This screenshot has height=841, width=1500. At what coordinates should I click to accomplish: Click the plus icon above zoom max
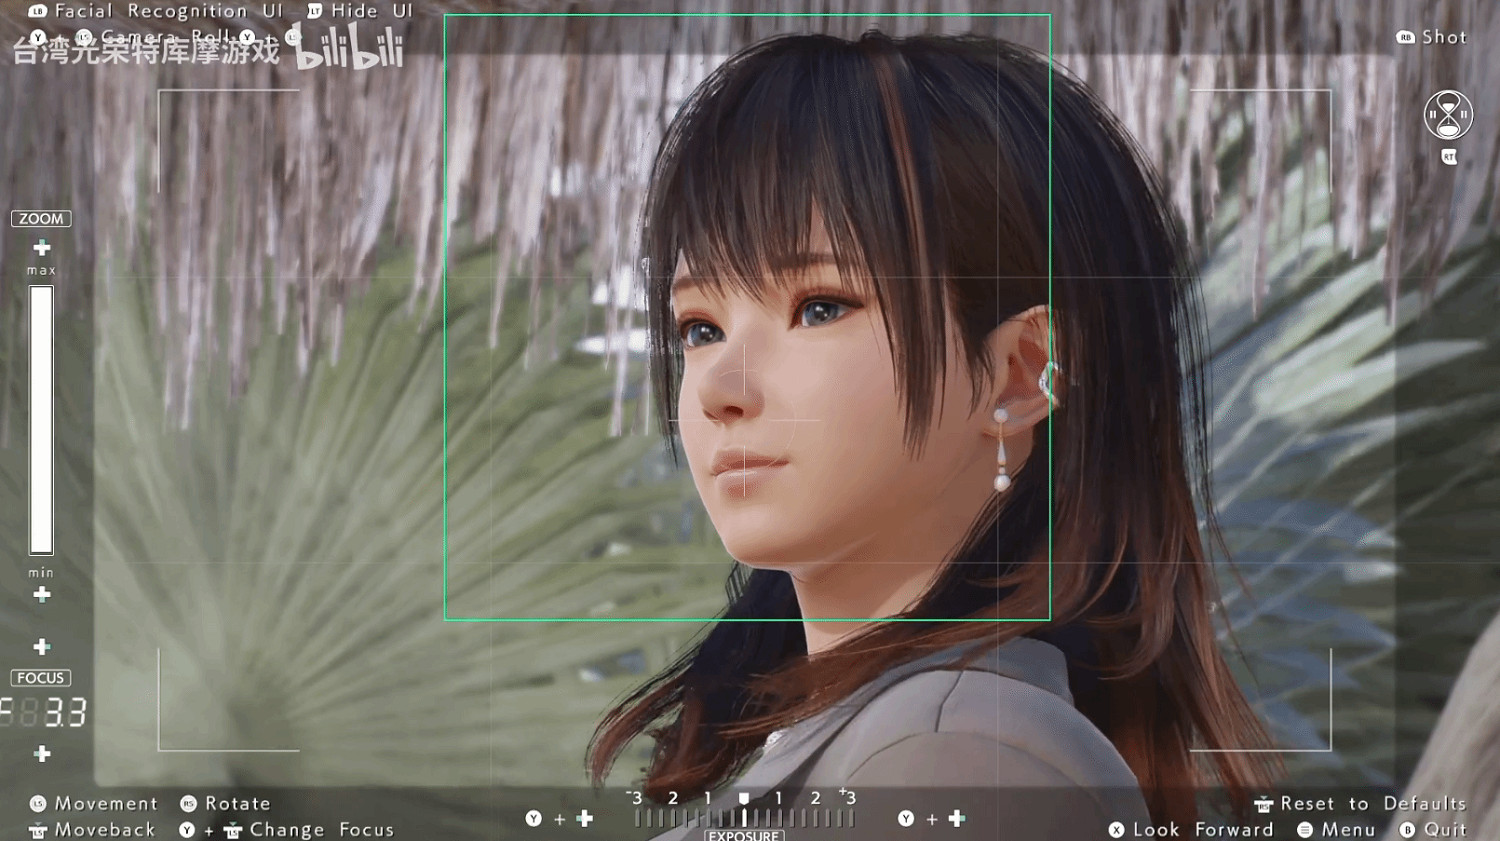point(42,247)
